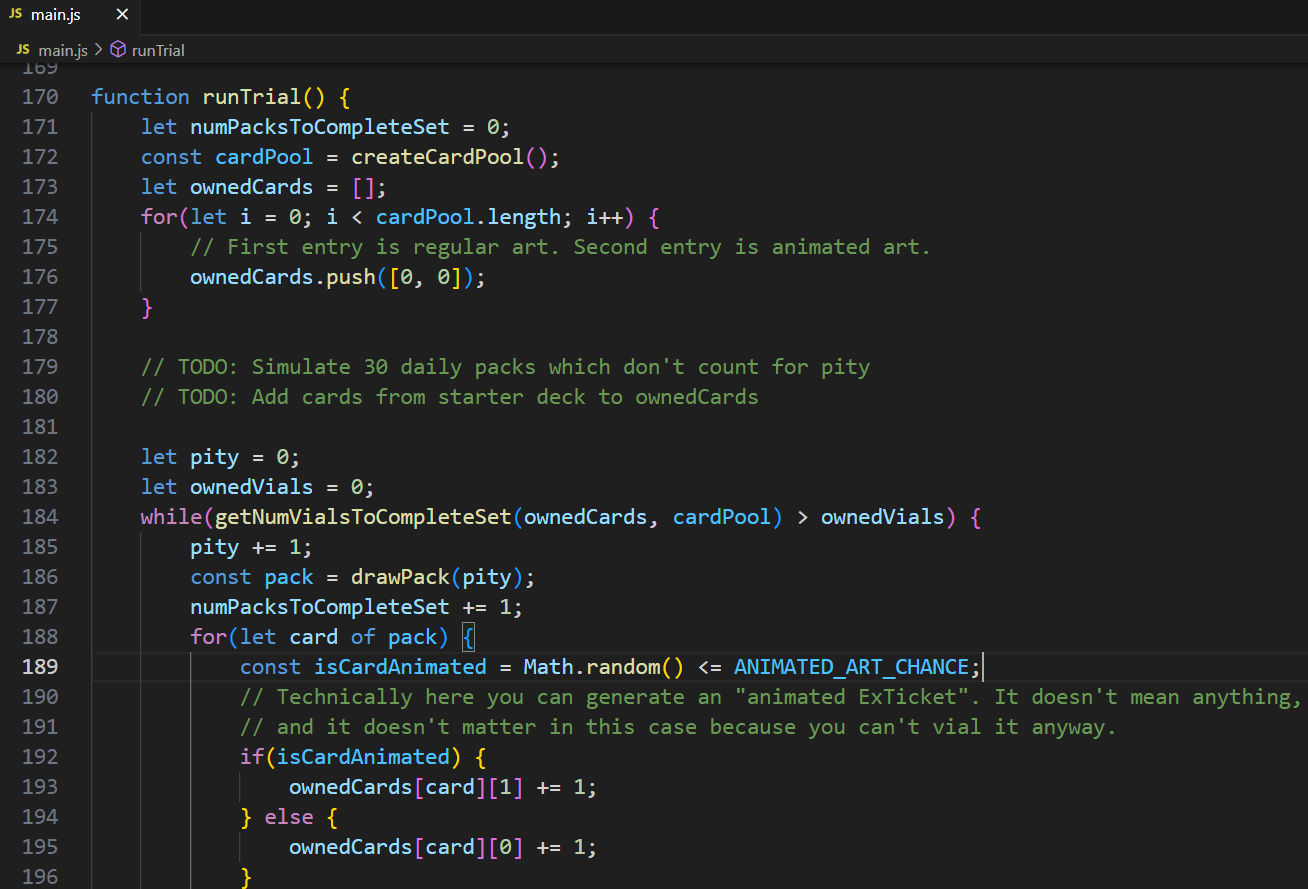The image size is (1308, 889).
Task: Click the function keyword on line 170
Action: click(140, 97)
